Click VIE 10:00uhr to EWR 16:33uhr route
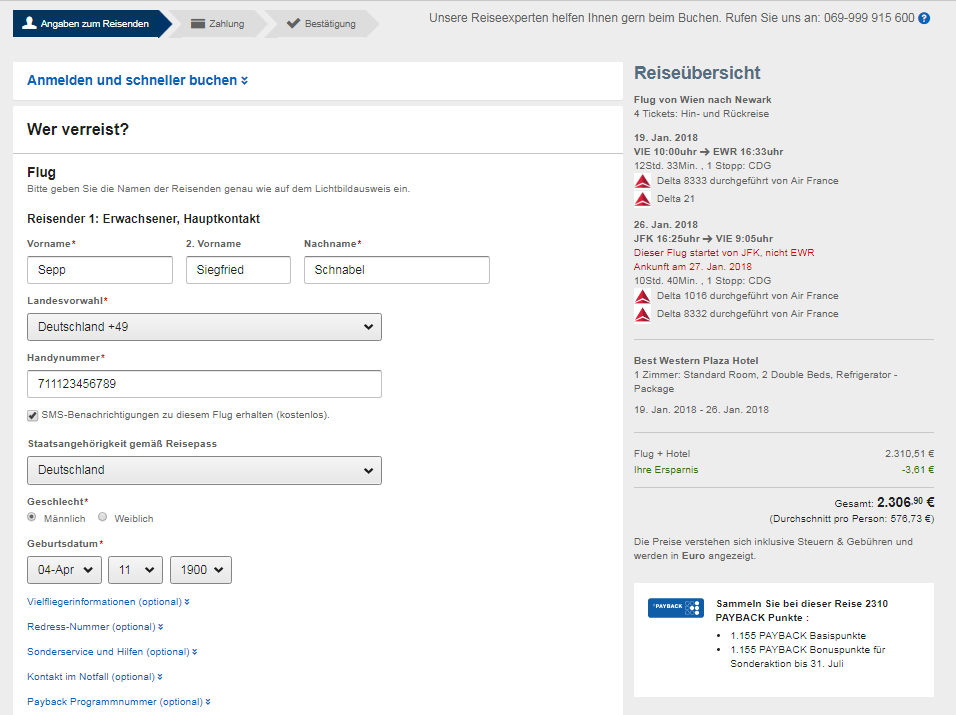The image size is (956, 715). pos(708,152)
